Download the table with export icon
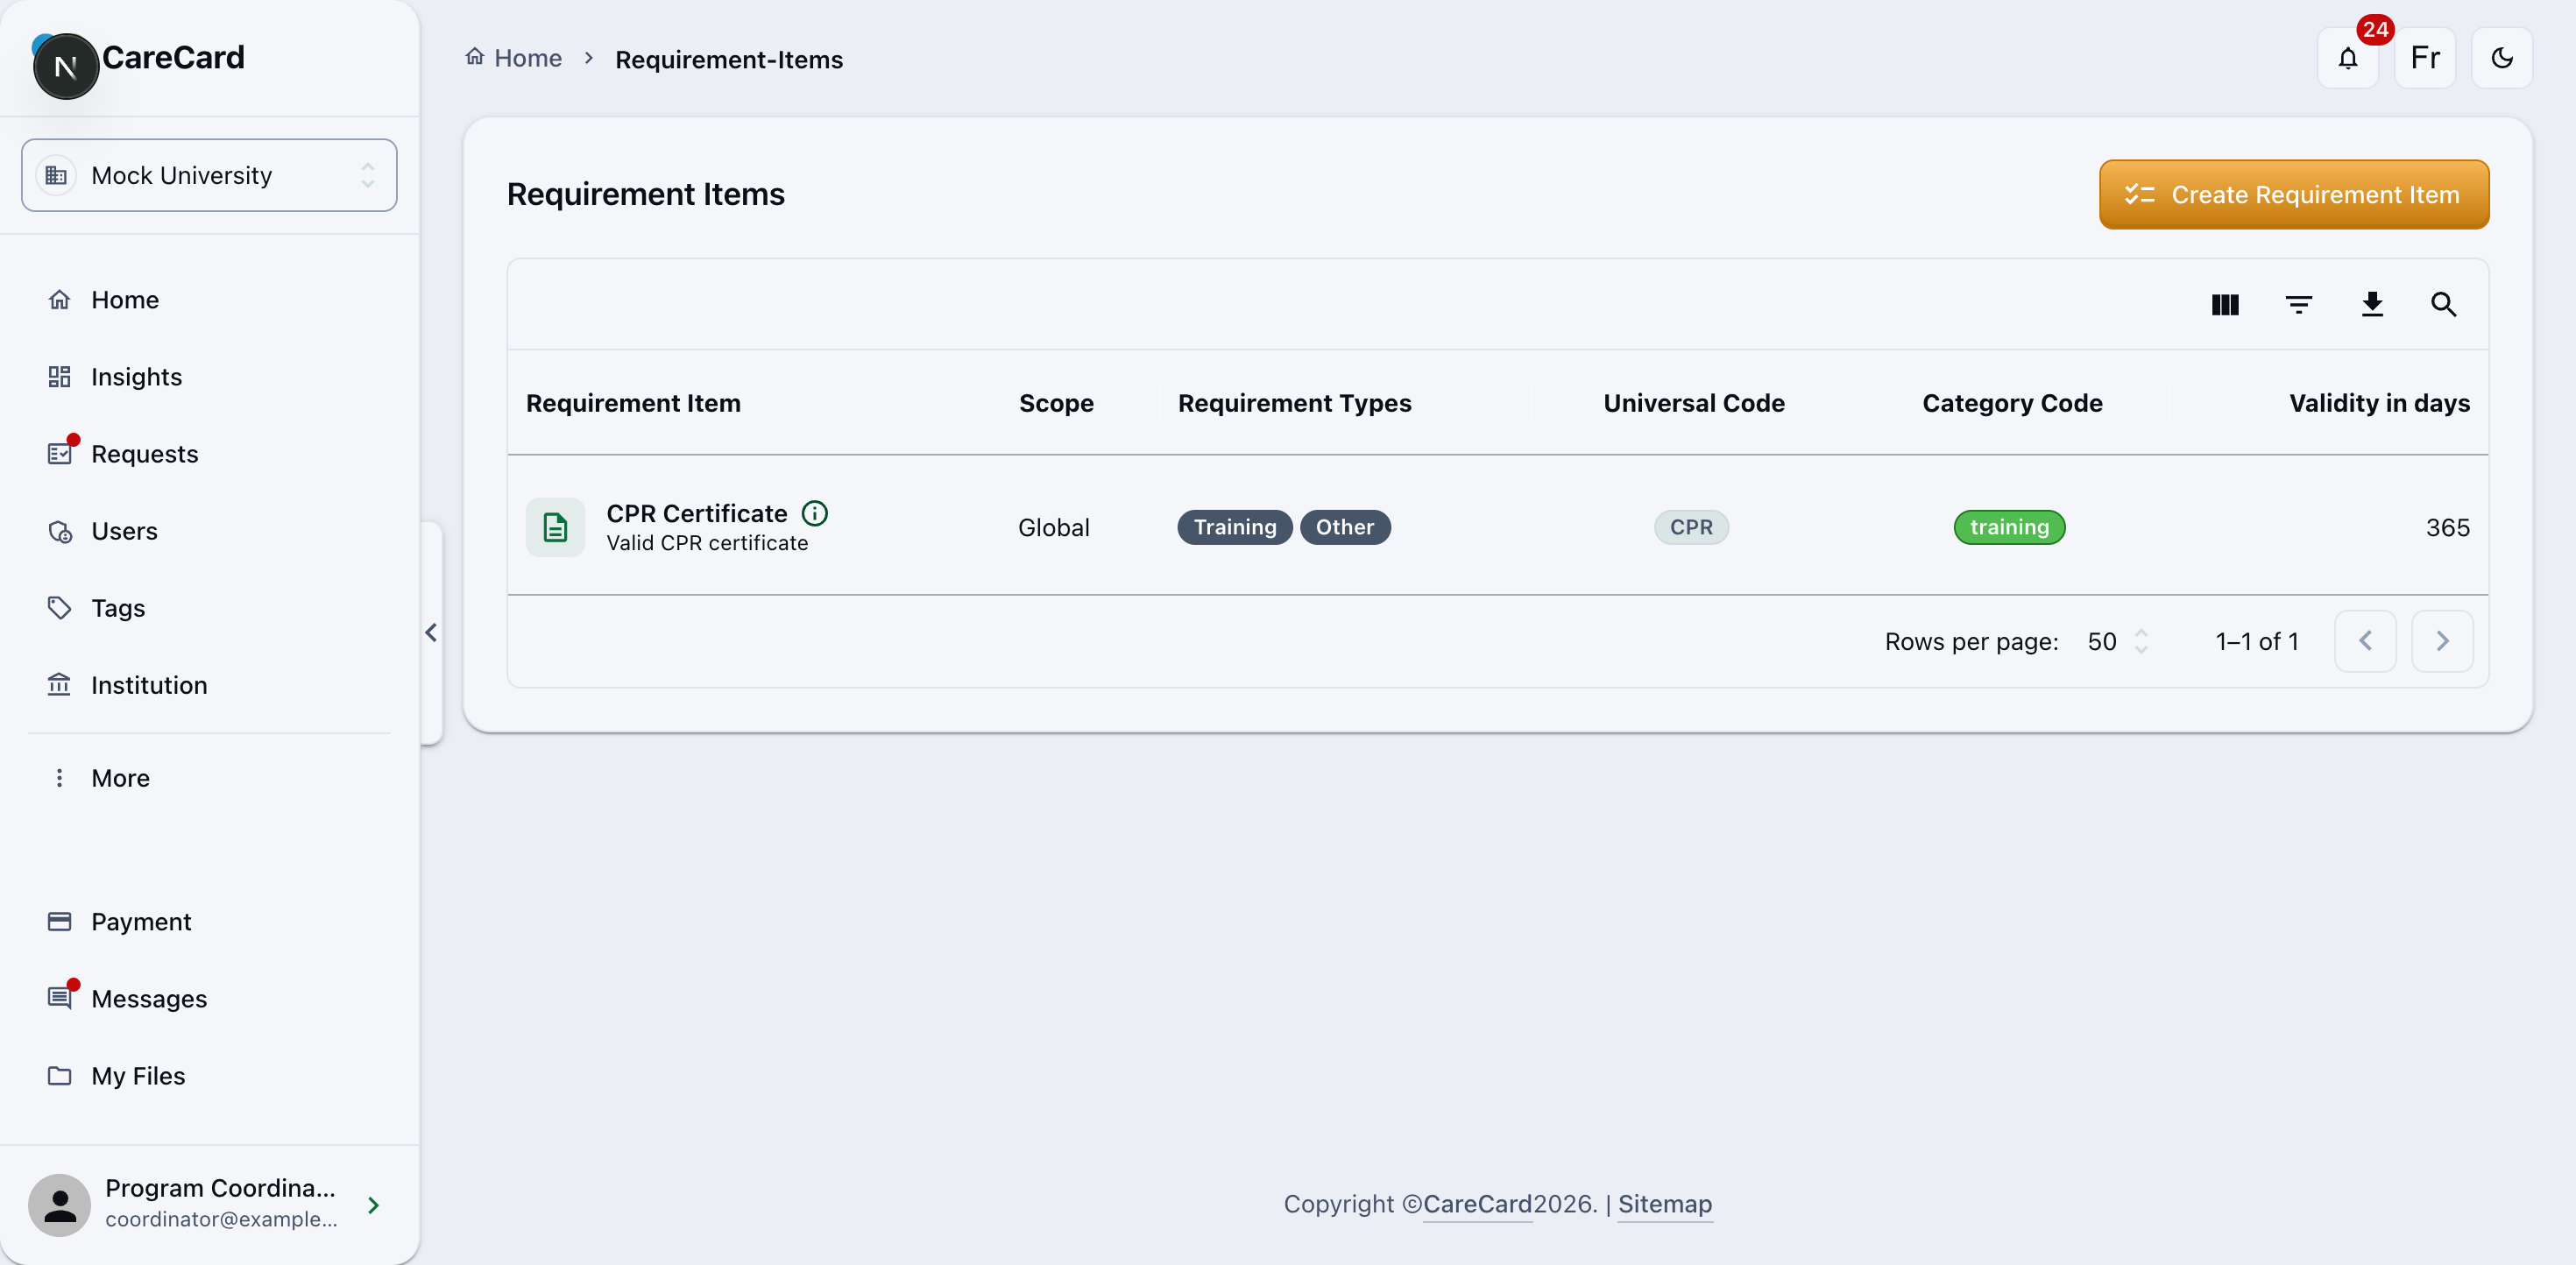This screenshot has width=2576, height=1265. pos(2371,304)
